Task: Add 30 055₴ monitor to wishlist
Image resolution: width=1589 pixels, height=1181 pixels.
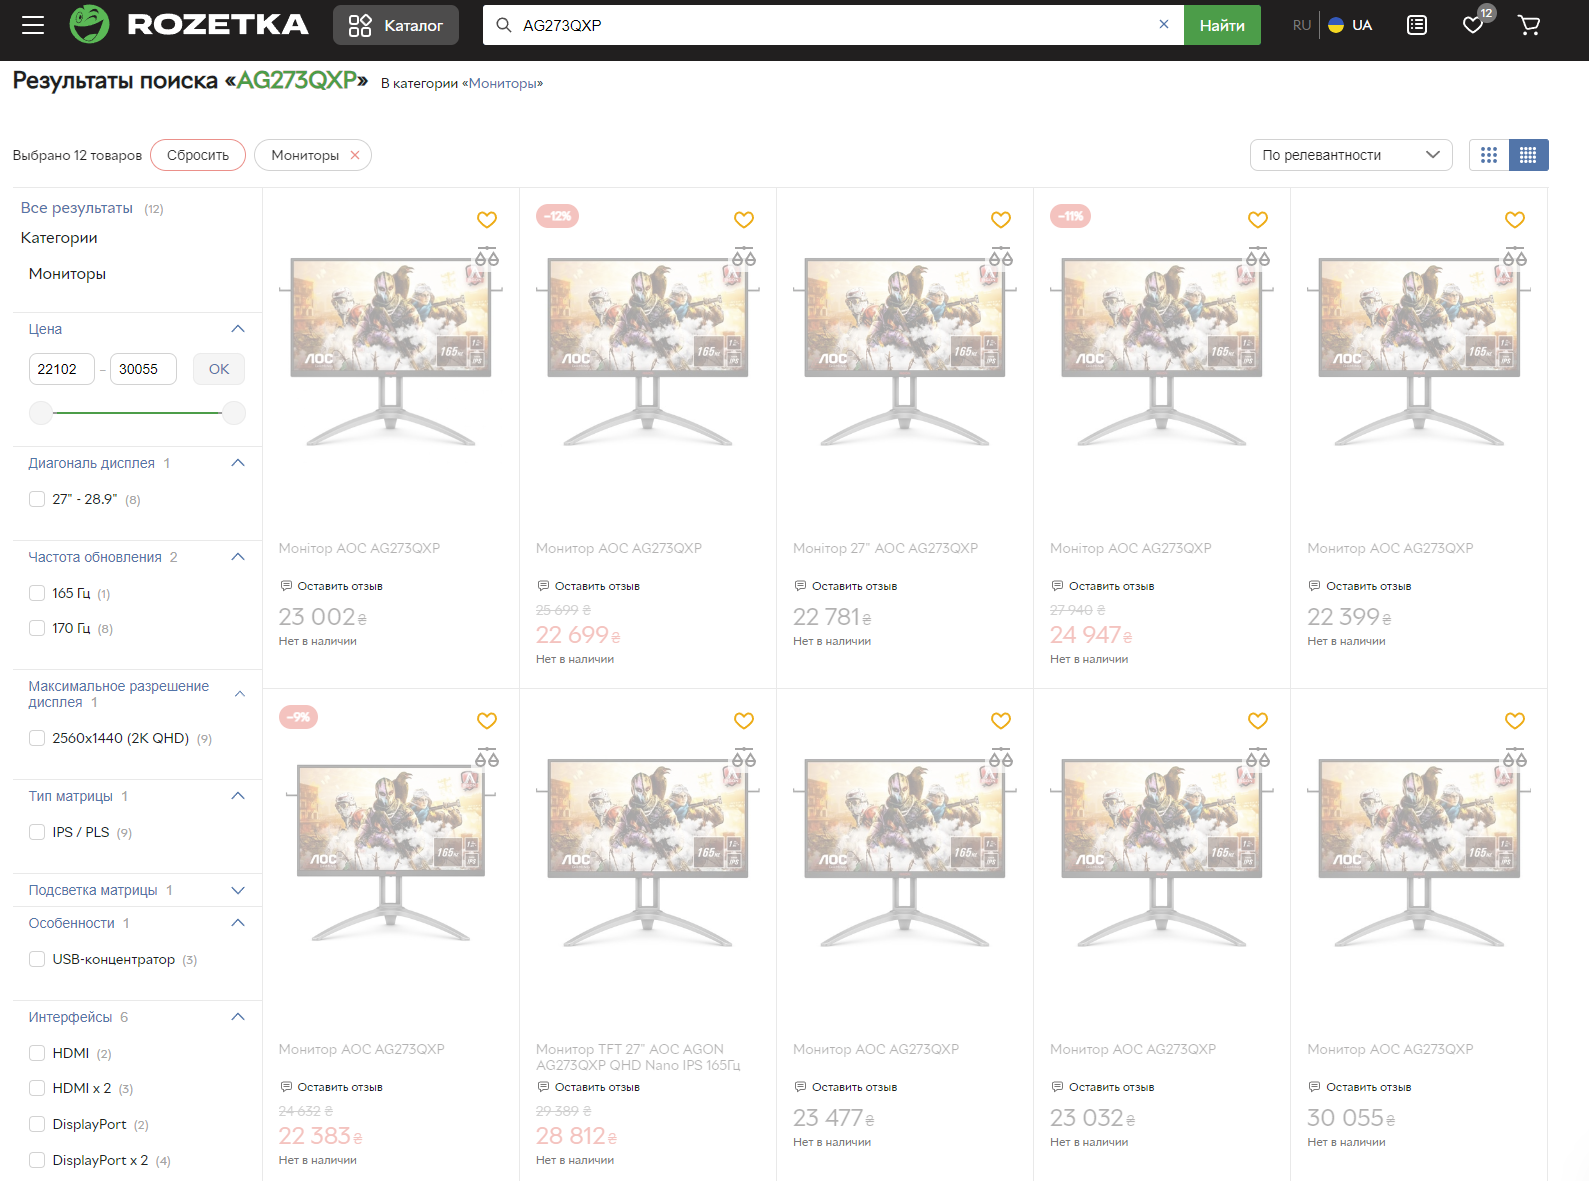Action: (1515, 721)
